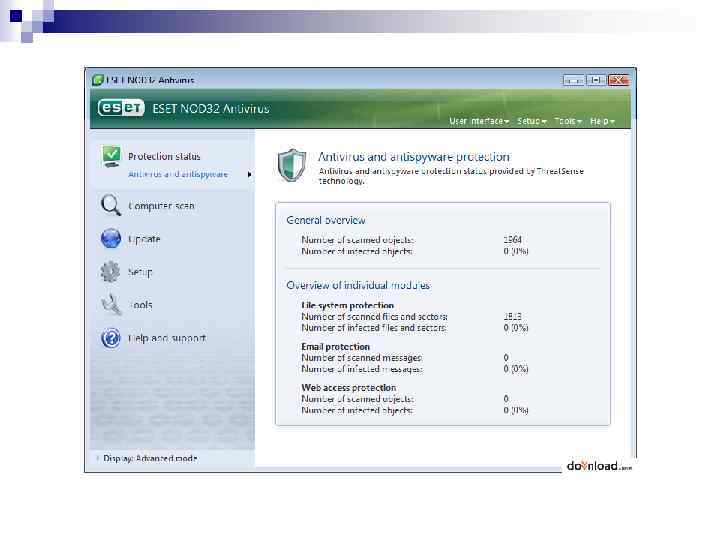Click the File system protection label
This screenshot has height=540, width=720.
[x=348, y=305]
